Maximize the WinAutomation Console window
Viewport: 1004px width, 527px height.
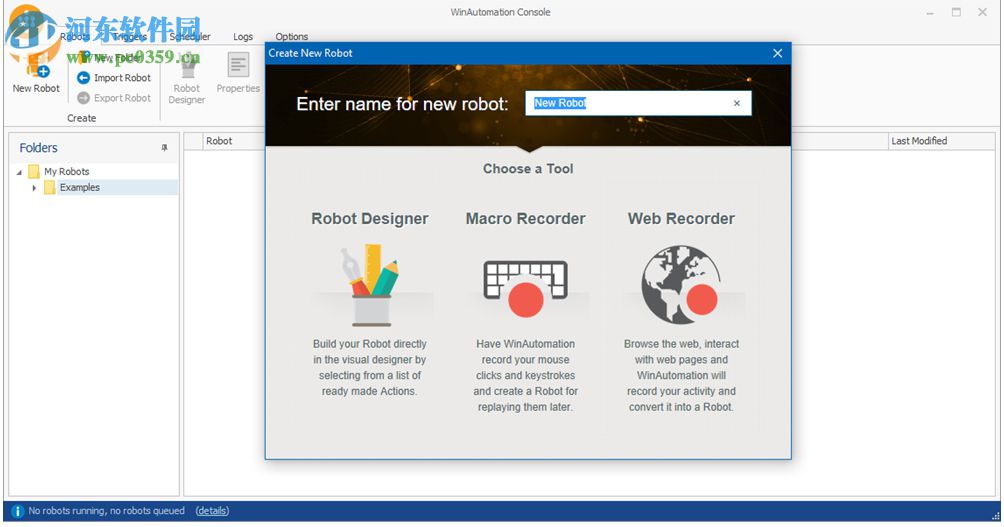tap(956, 12)
